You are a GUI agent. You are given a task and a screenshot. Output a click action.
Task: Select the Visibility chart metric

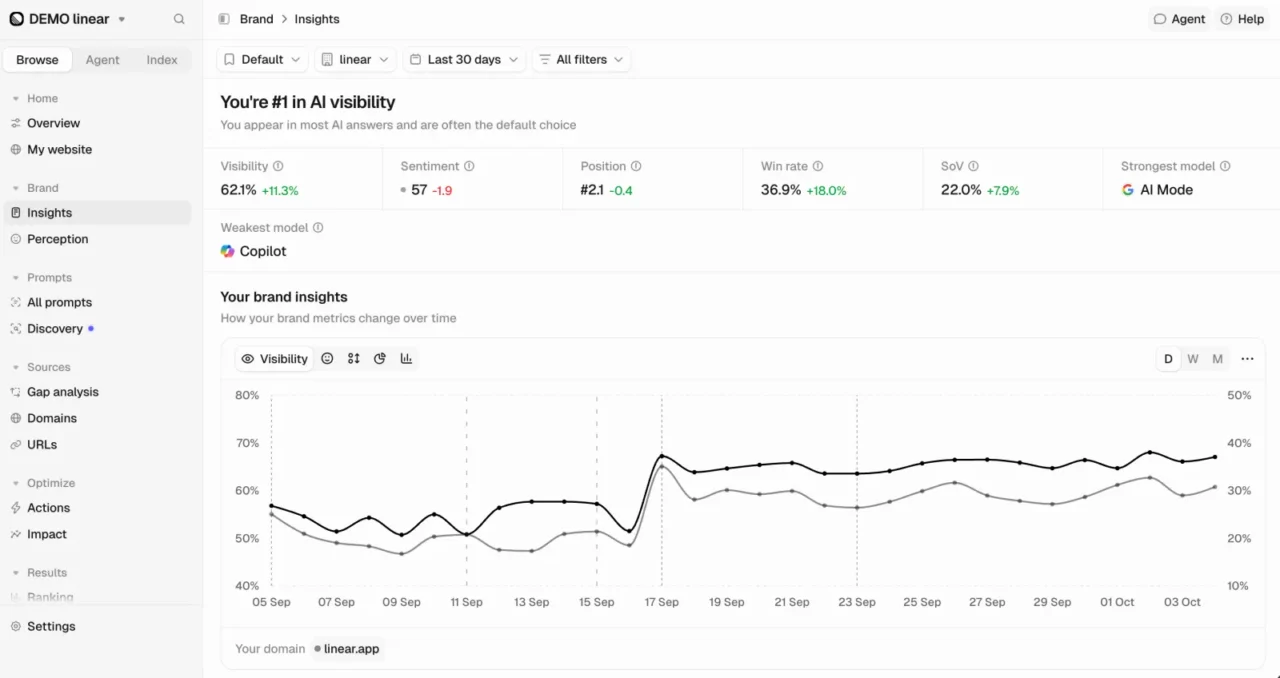pos(275,359)
